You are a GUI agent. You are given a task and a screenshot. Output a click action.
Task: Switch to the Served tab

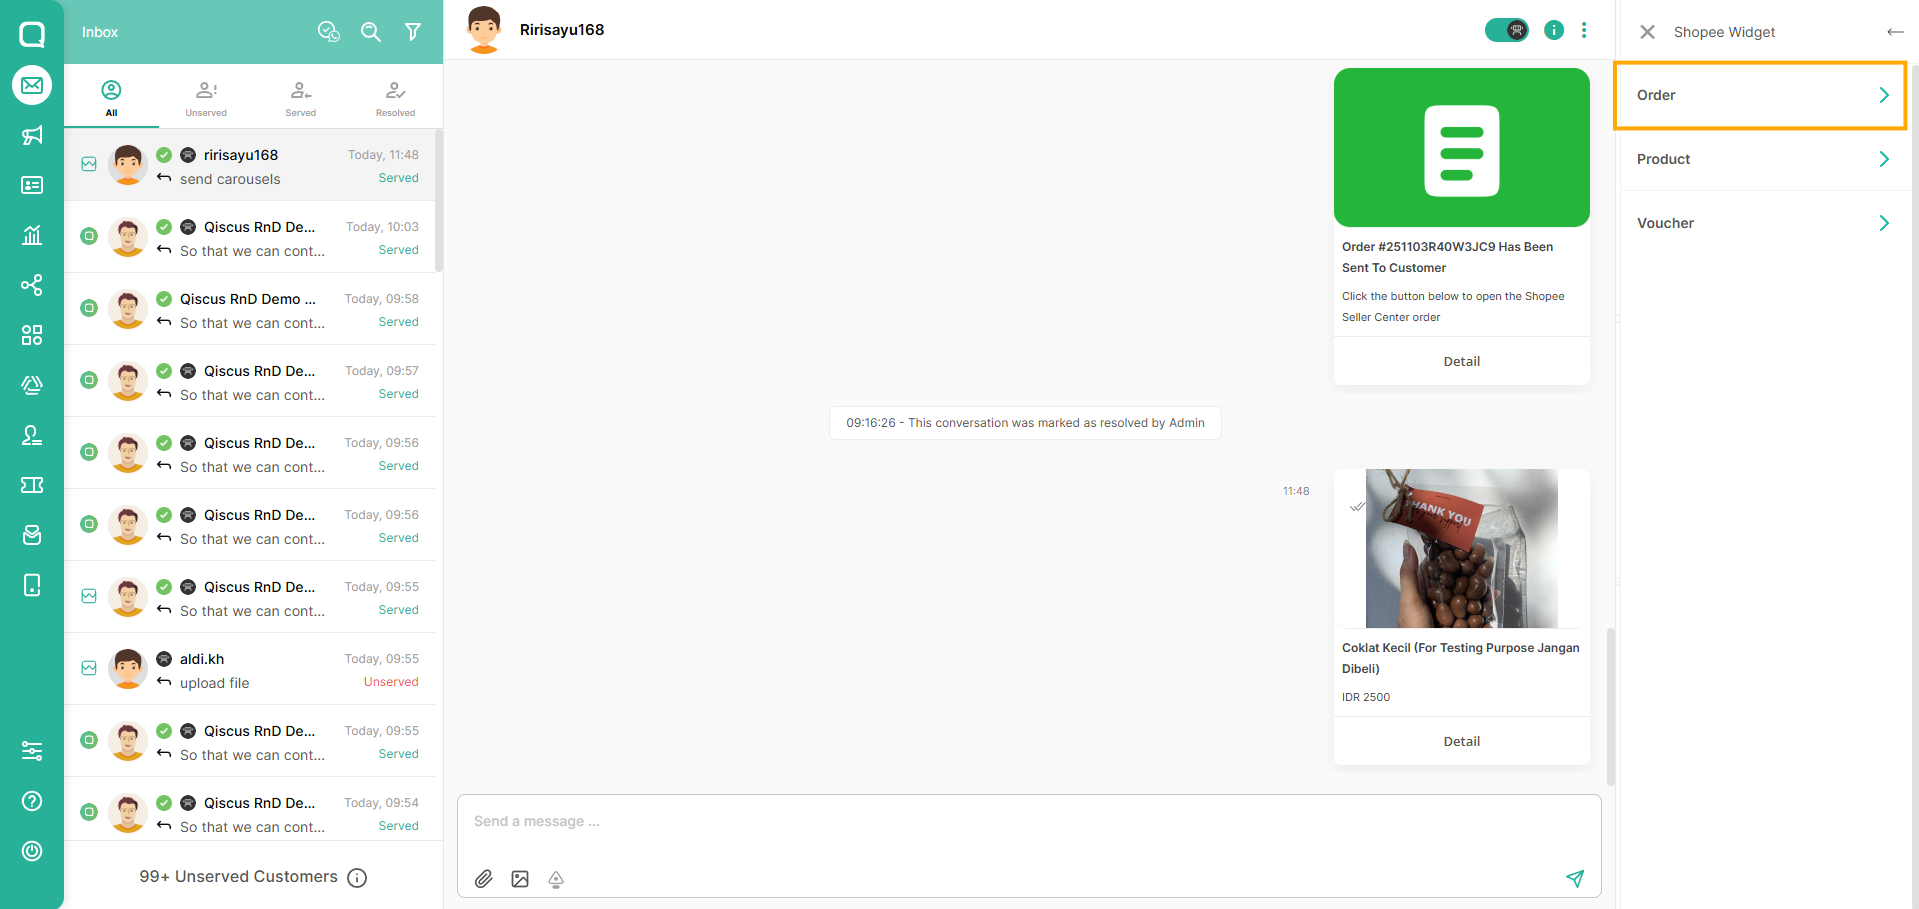point(300,98)
